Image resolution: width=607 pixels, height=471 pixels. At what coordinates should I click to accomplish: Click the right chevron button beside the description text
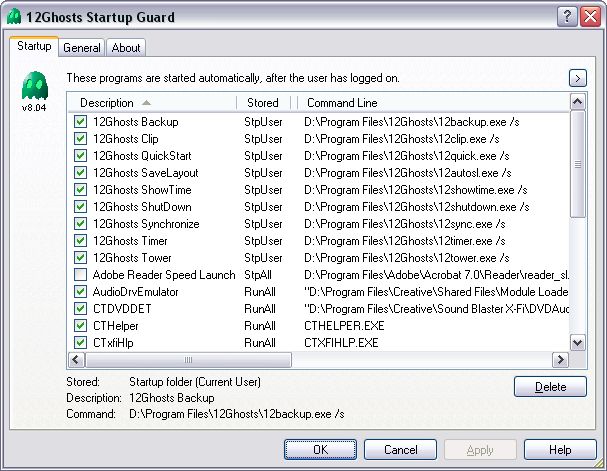coord(578,78)
